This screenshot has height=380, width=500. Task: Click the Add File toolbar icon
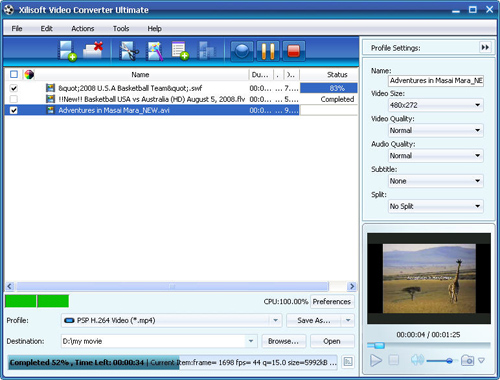click(67, 51)
